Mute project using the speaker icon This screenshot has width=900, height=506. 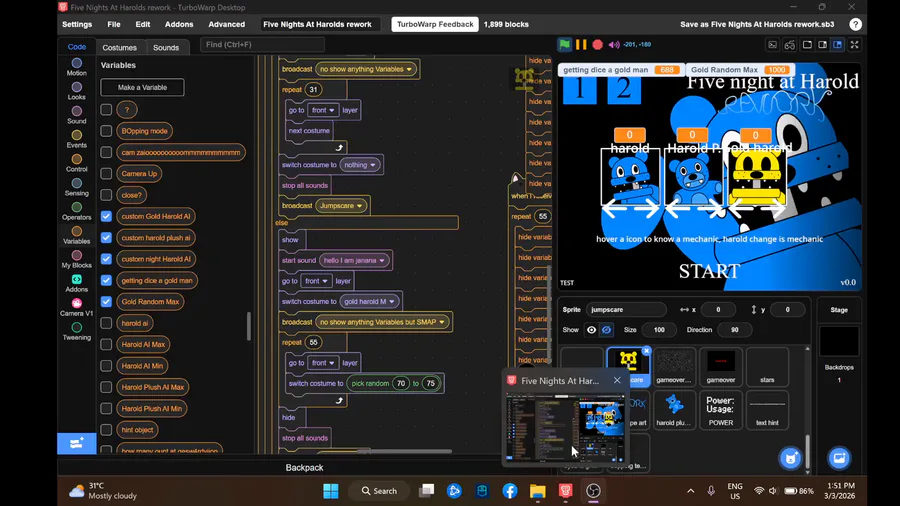point(614,44)
